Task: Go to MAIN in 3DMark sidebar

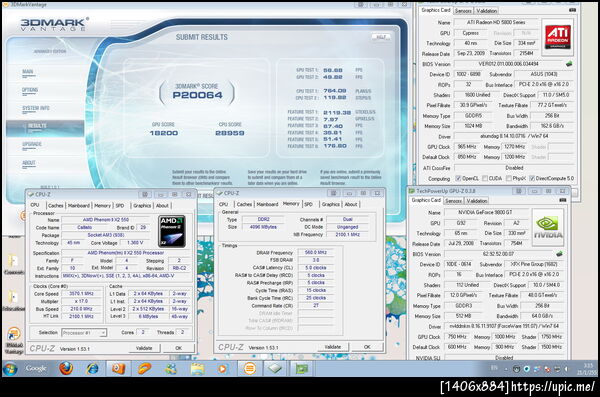Action: point(28,72)
